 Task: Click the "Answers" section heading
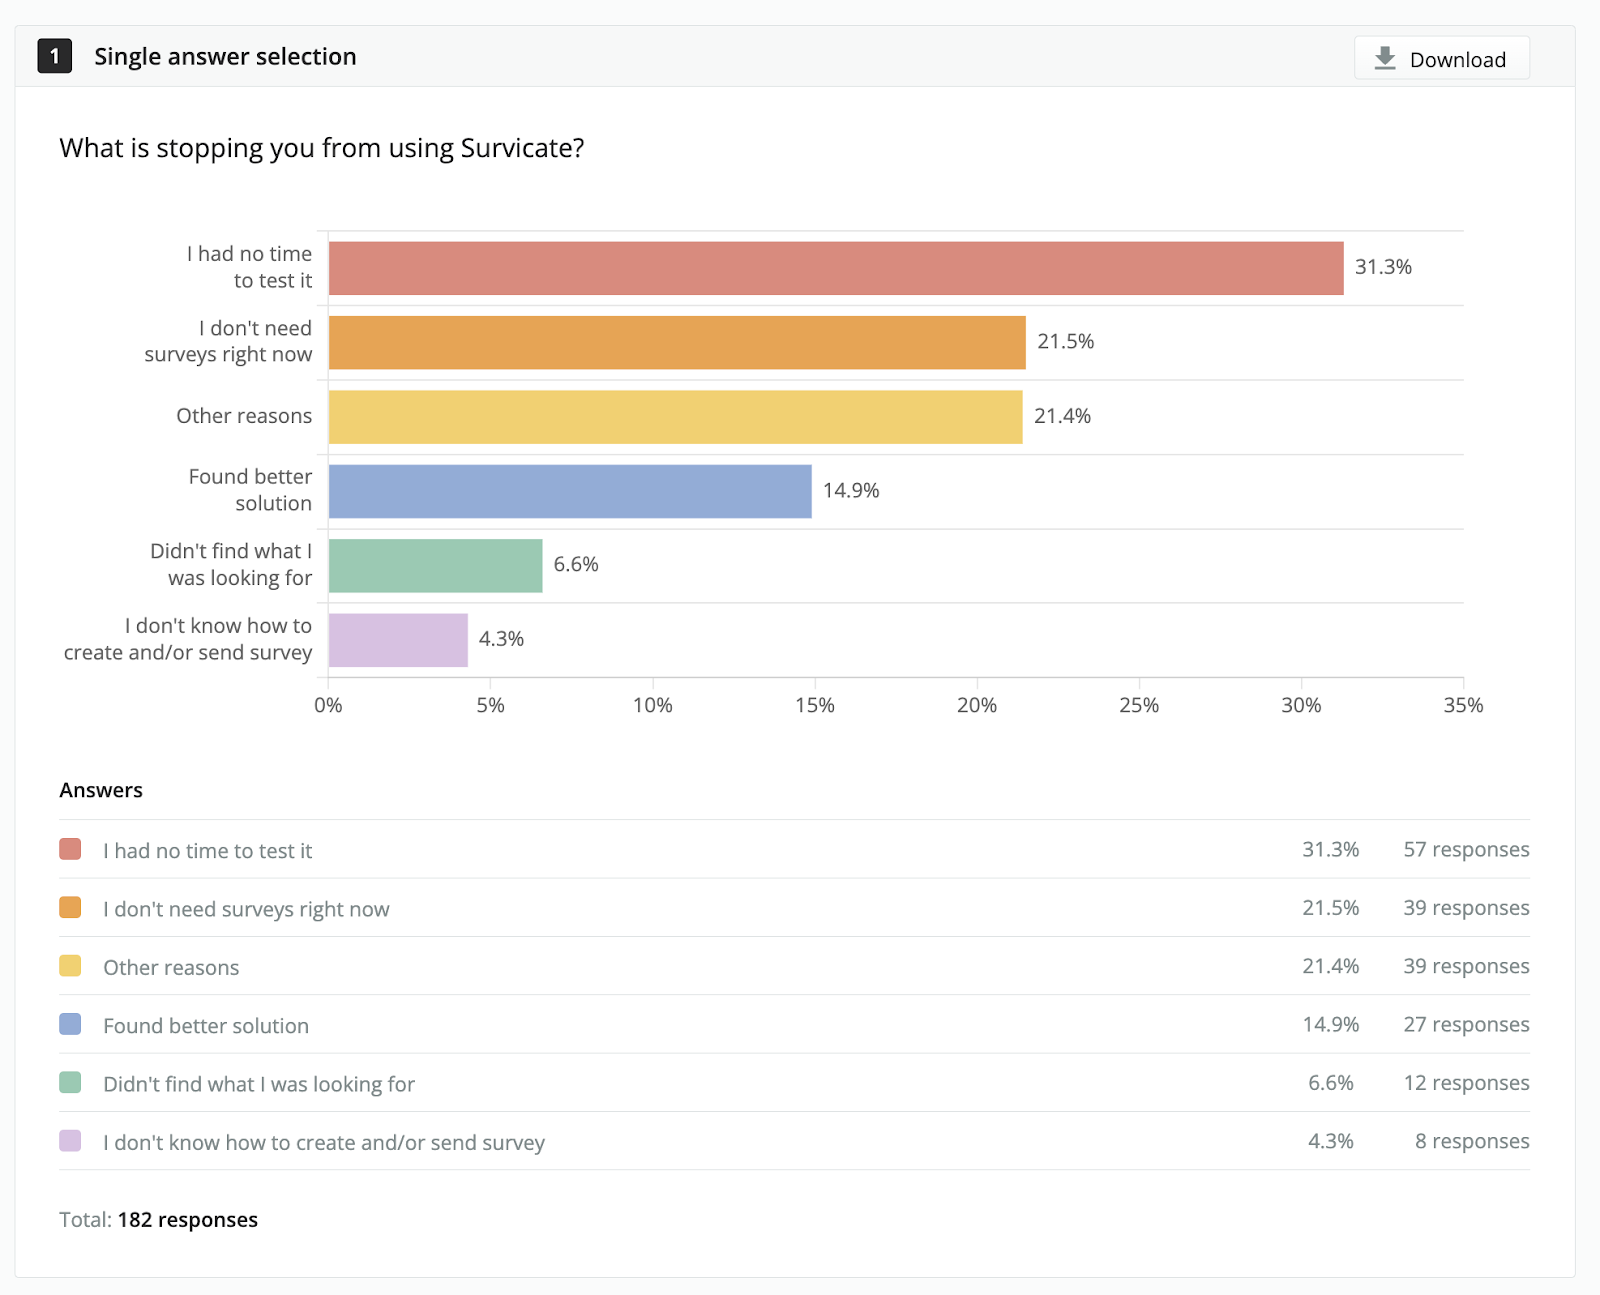pyautogui.click(x=101, y=790)
